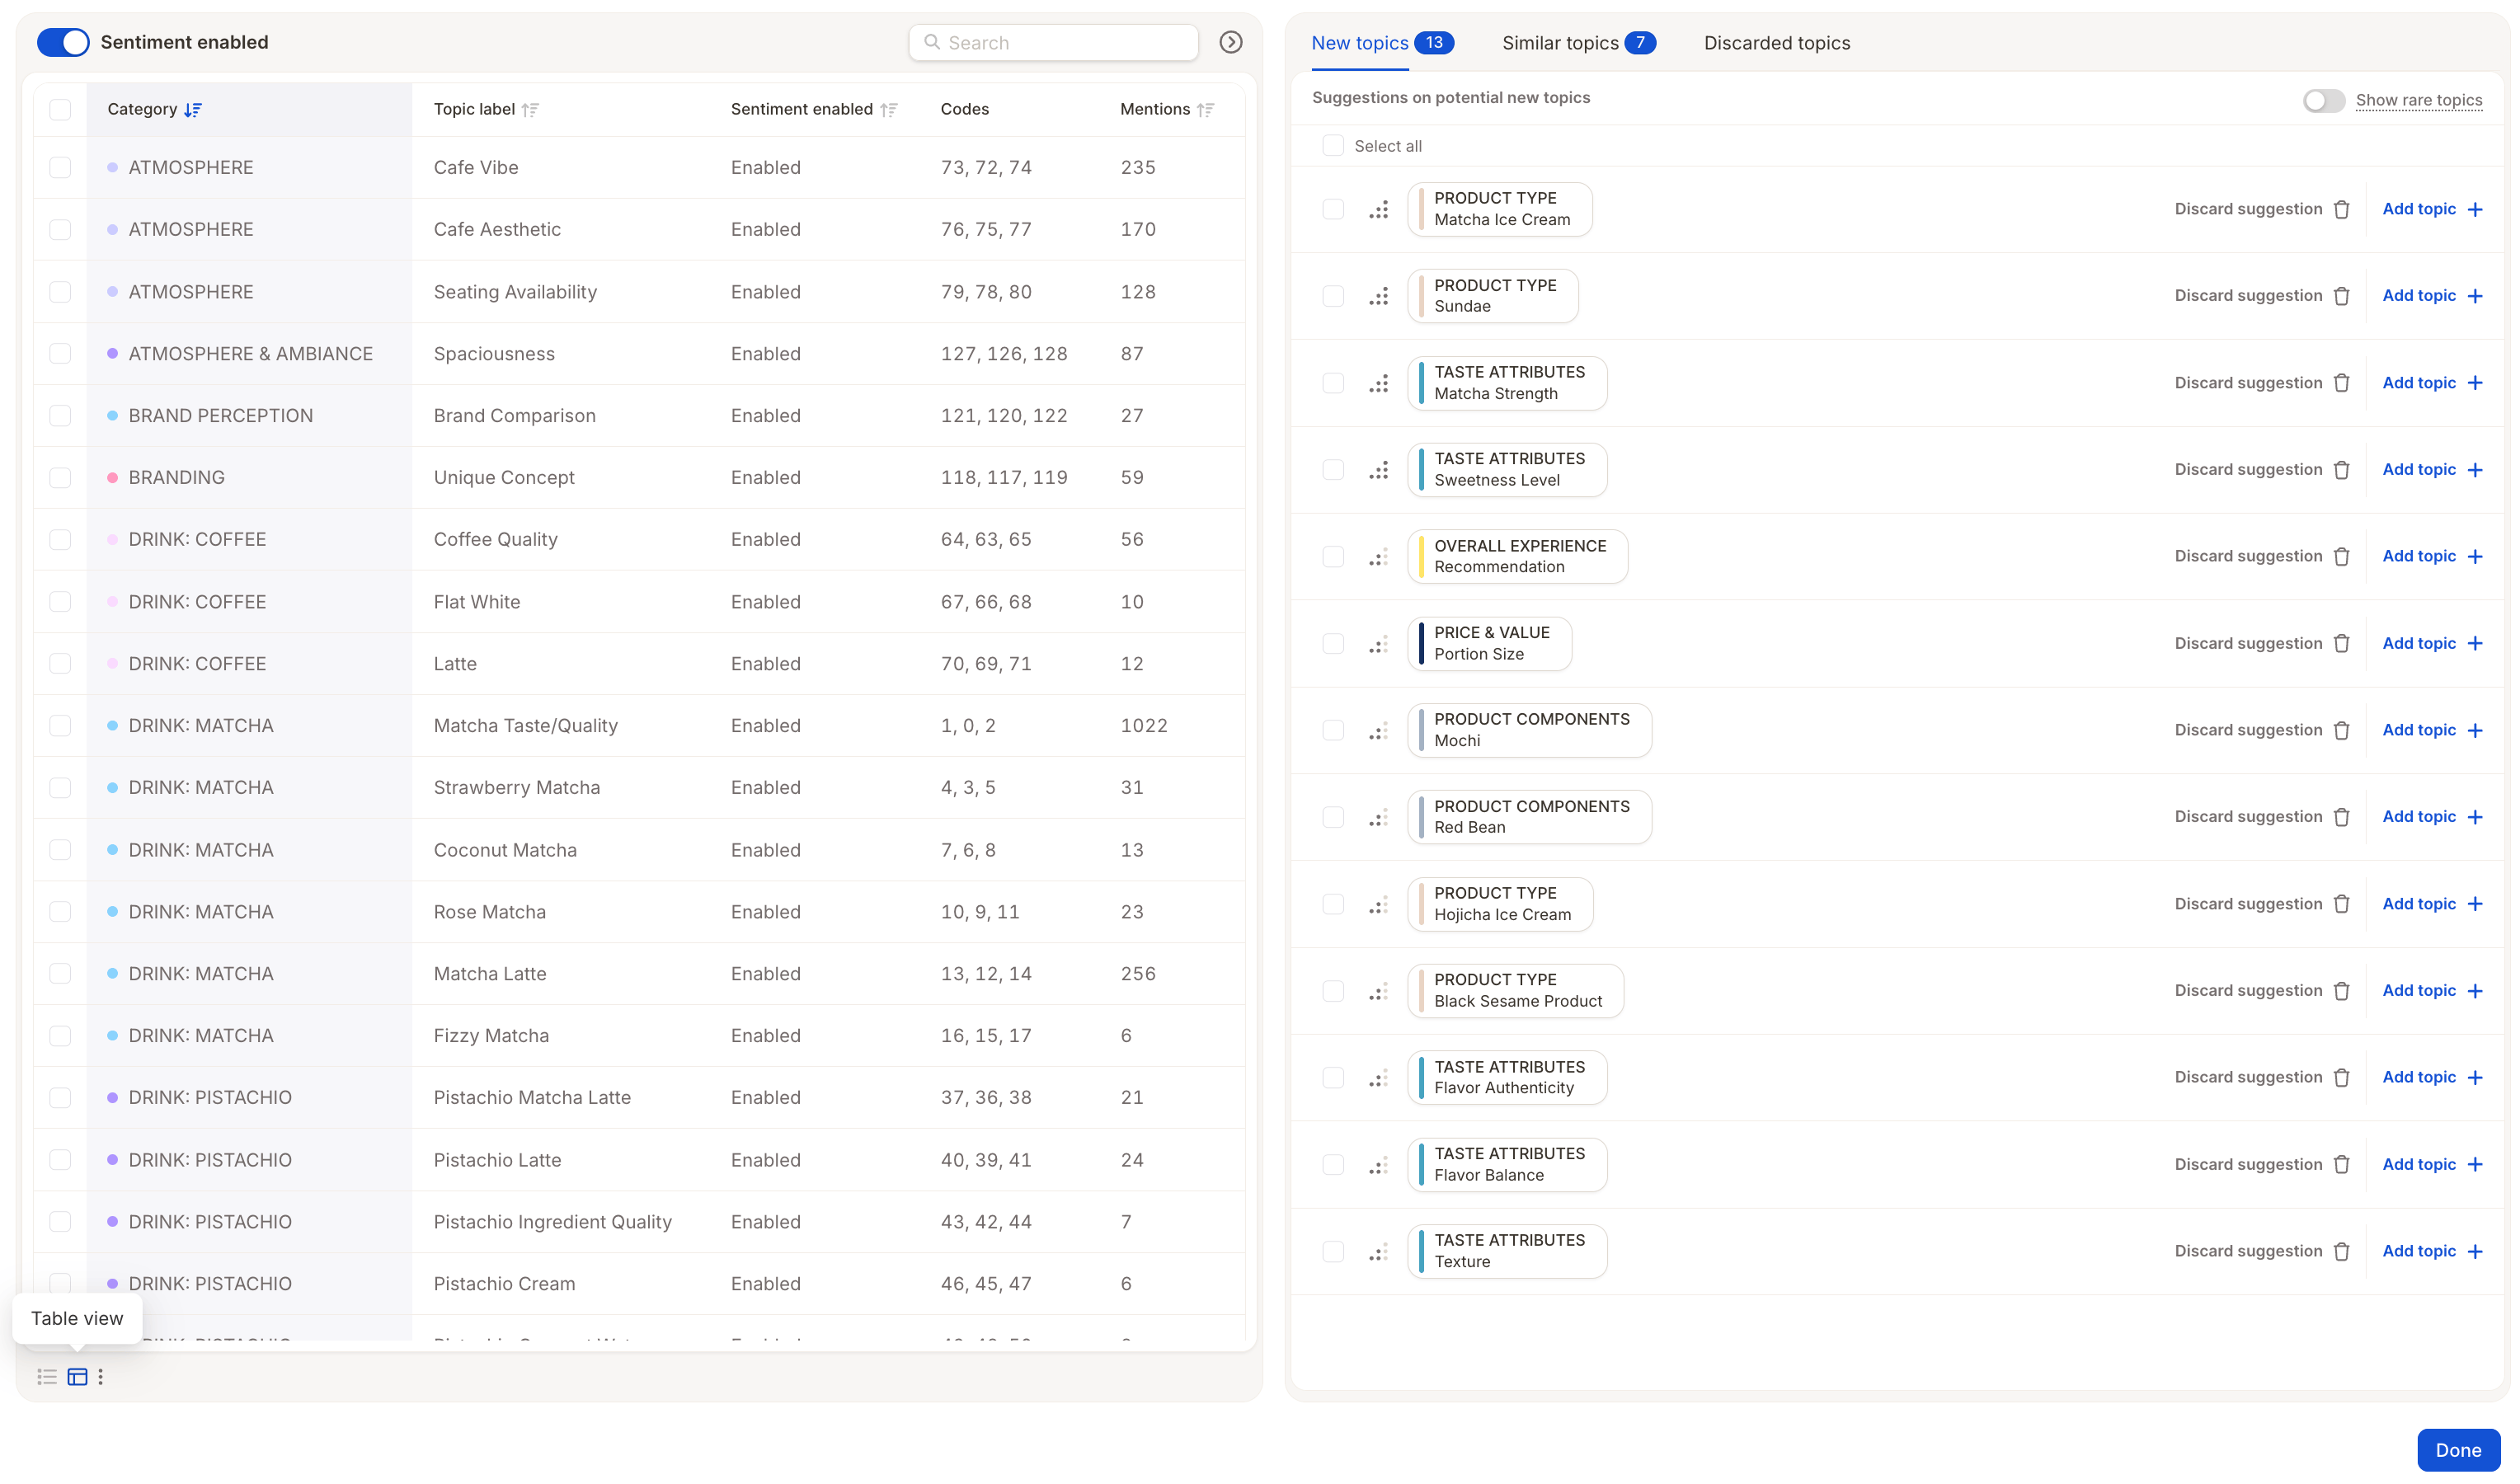Tick the table header select-all checkbox
The image size is (2520, 1484).
(x=60, y=109)
